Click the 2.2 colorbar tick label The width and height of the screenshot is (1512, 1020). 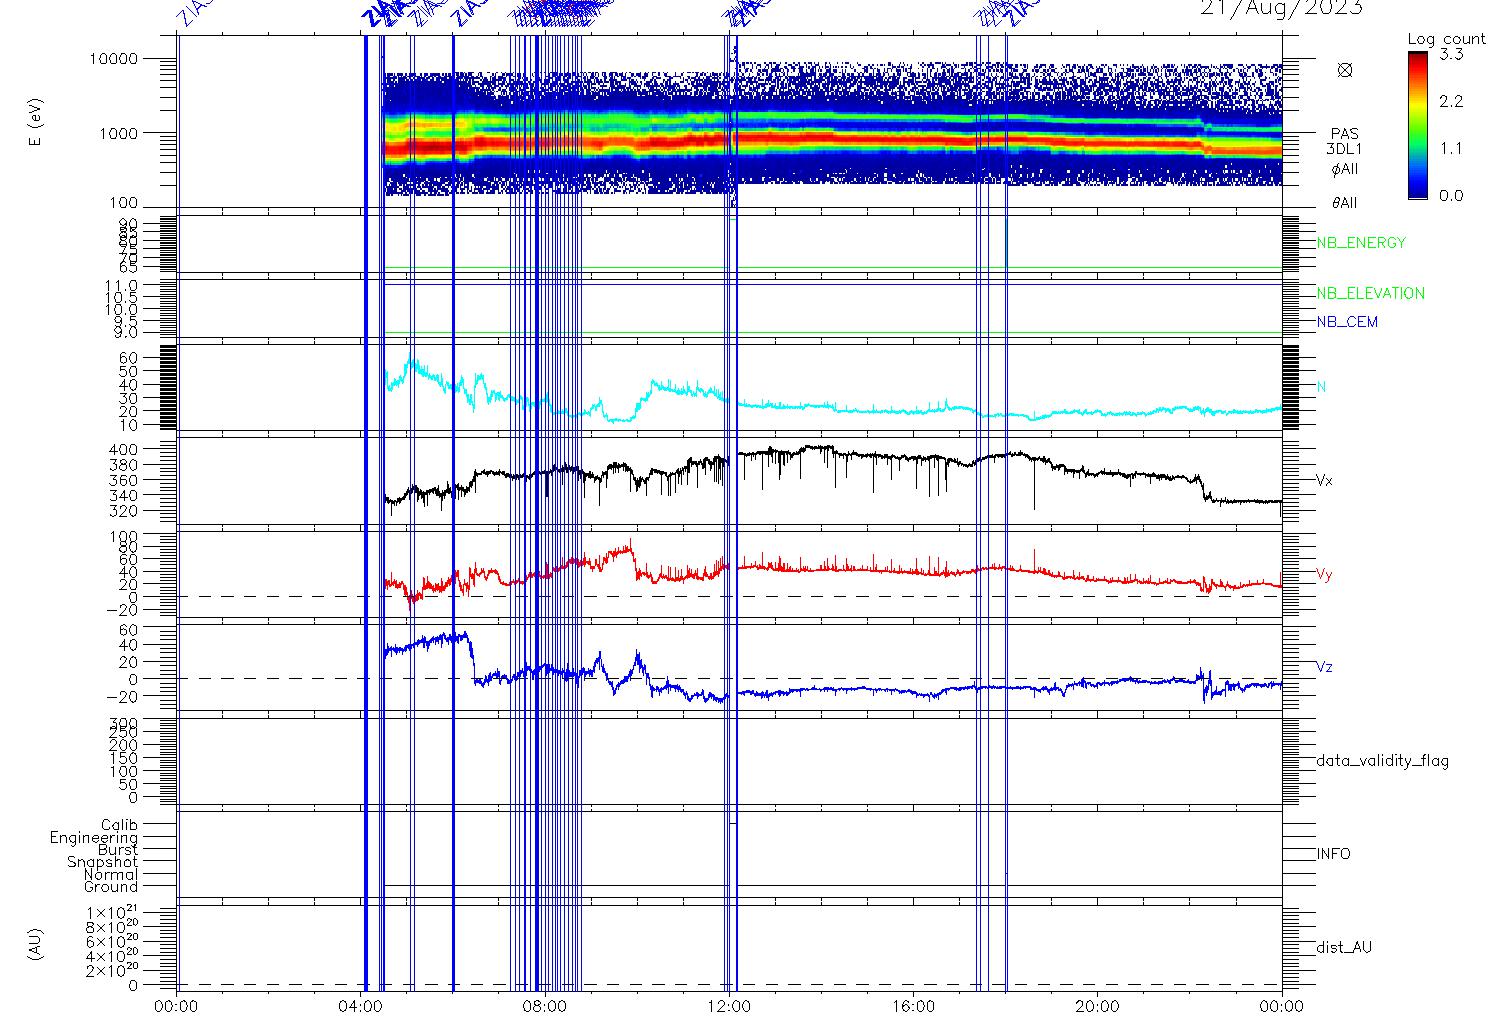(1451, 101)
